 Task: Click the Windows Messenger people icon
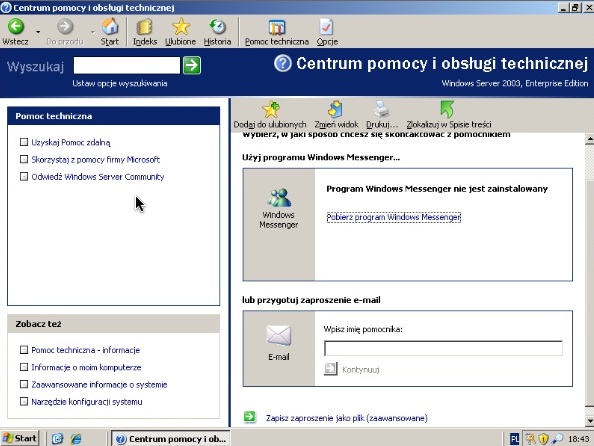tap(279, 198)
